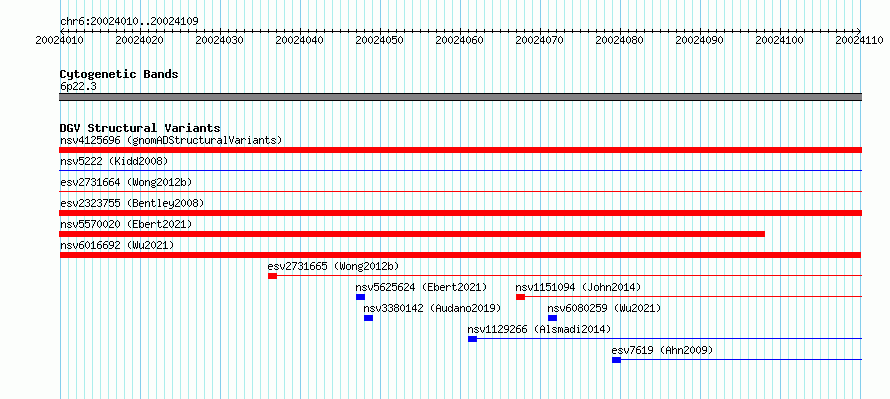Open esv2731665 (Wong2012b) variant label
This screenshot has height=399, width=890.
click(334, 266)
